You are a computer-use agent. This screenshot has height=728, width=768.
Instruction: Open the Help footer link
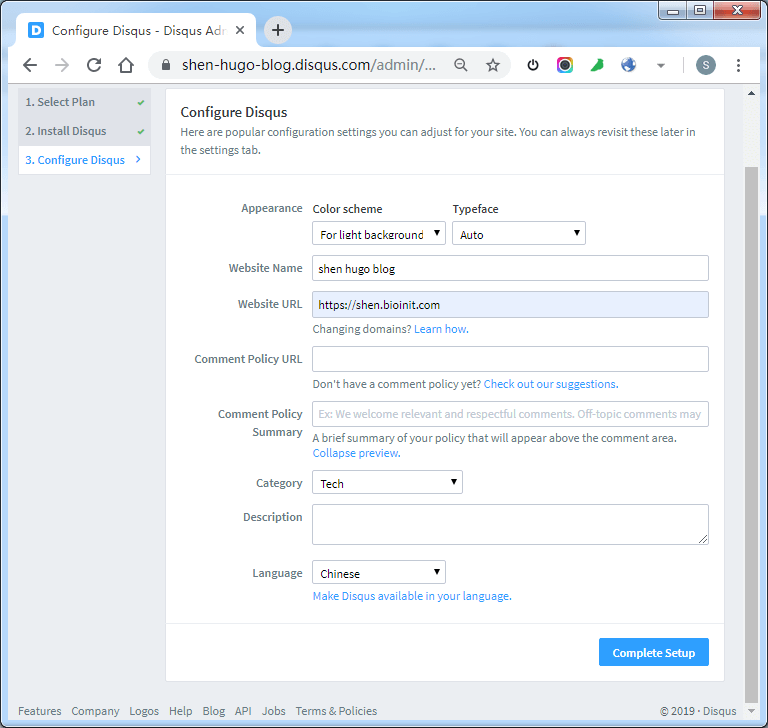[181, 711]
